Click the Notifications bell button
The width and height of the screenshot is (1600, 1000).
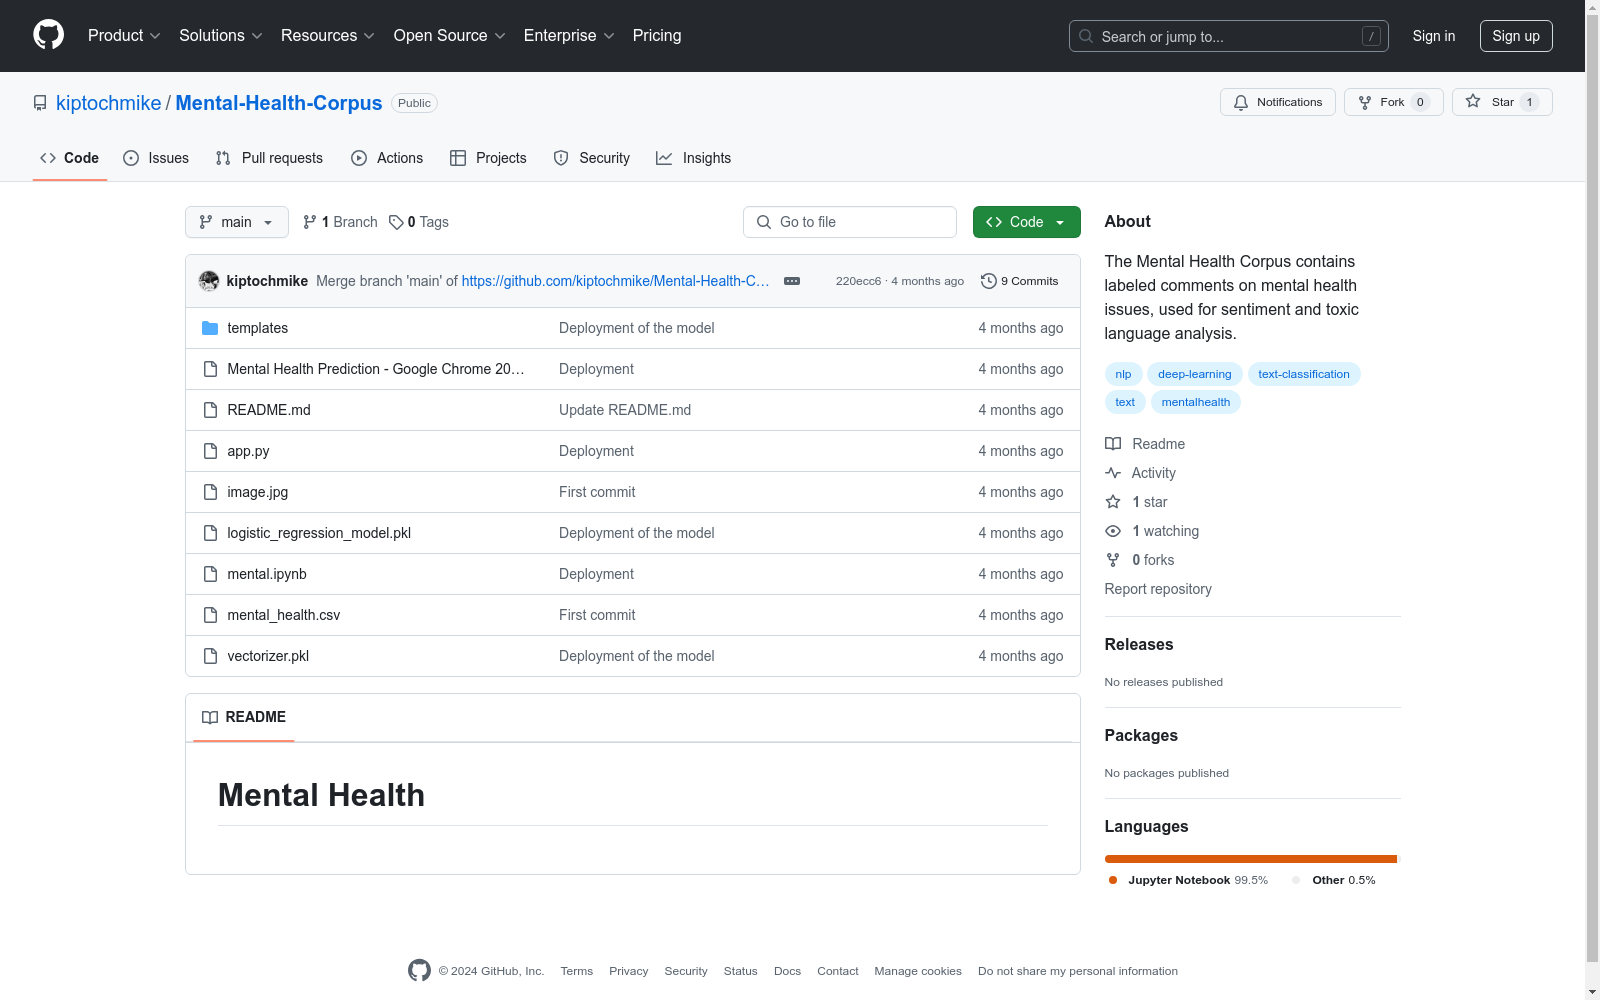pos(1277,102)
